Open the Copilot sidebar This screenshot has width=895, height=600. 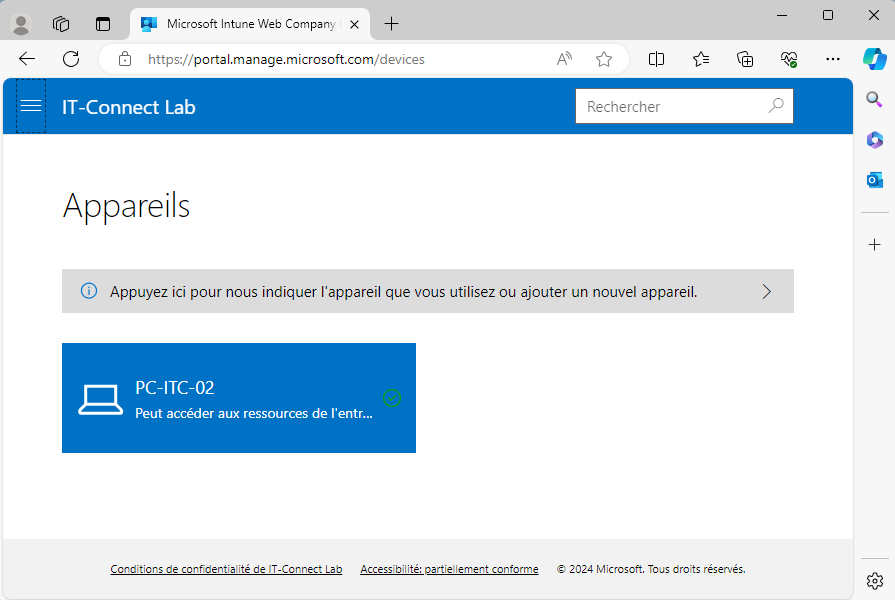875,59
